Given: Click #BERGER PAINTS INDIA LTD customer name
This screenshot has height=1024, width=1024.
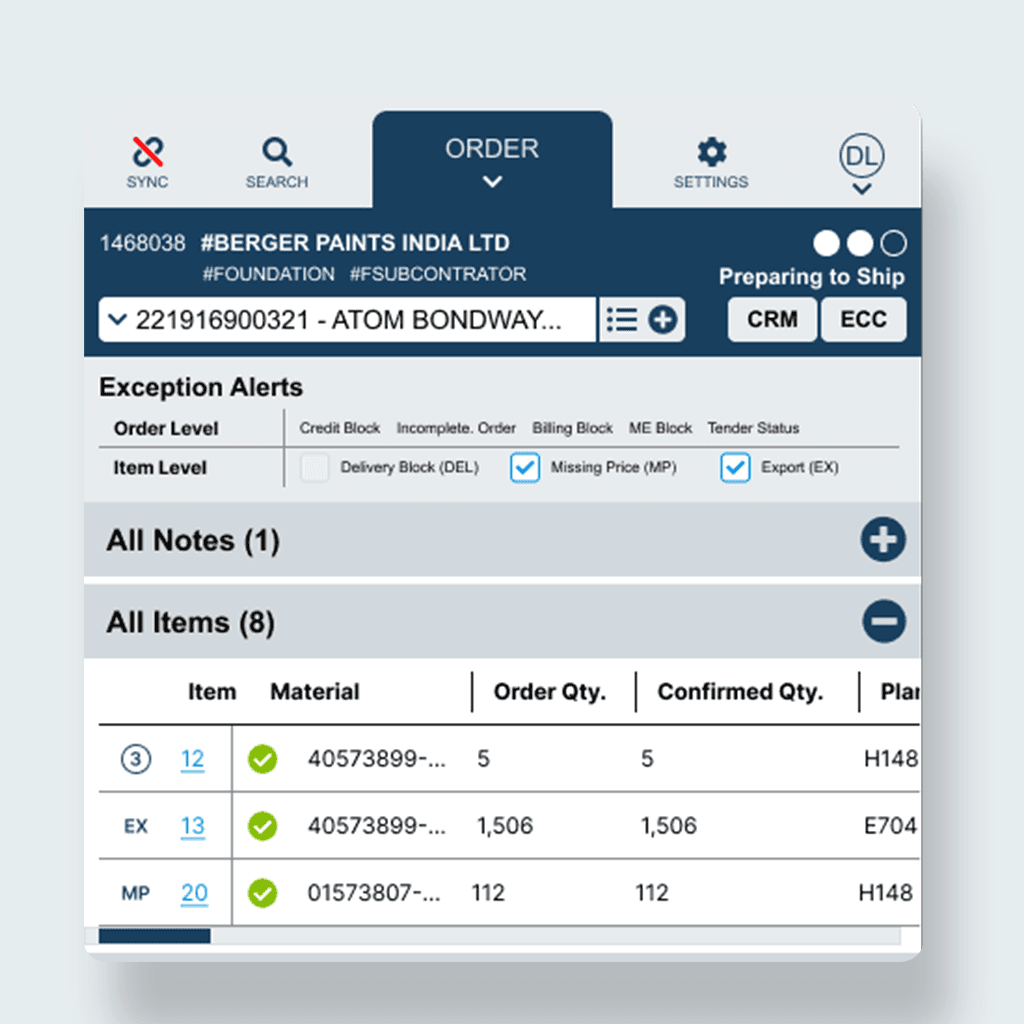Looking at the screenshot, I should 355,243.
